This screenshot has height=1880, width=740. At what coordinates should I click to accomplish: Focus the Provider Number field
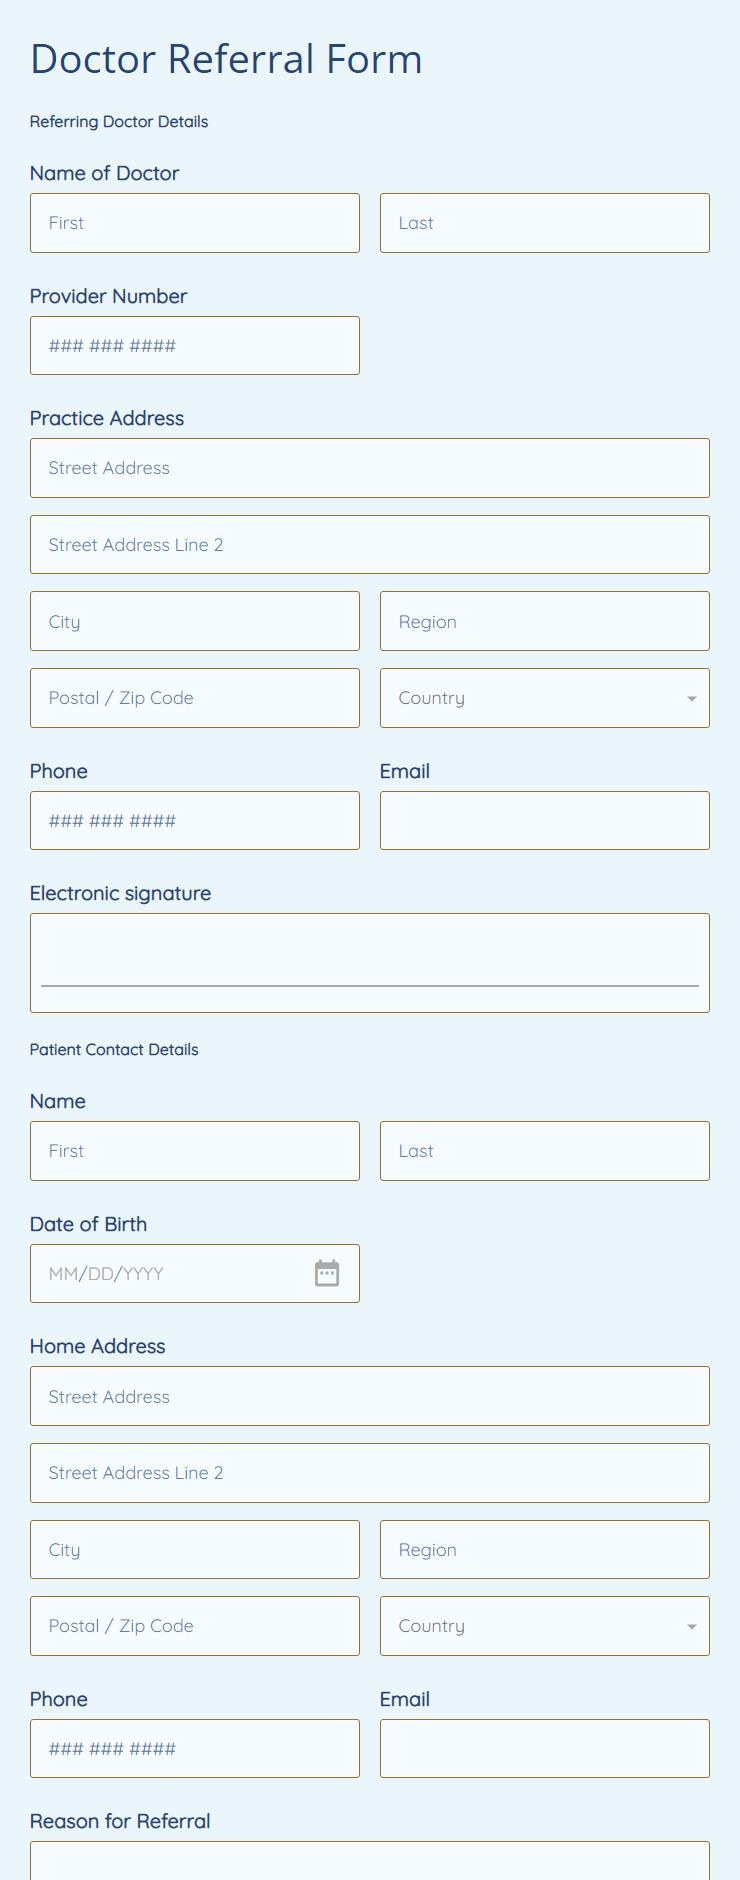tap(195, 346)
